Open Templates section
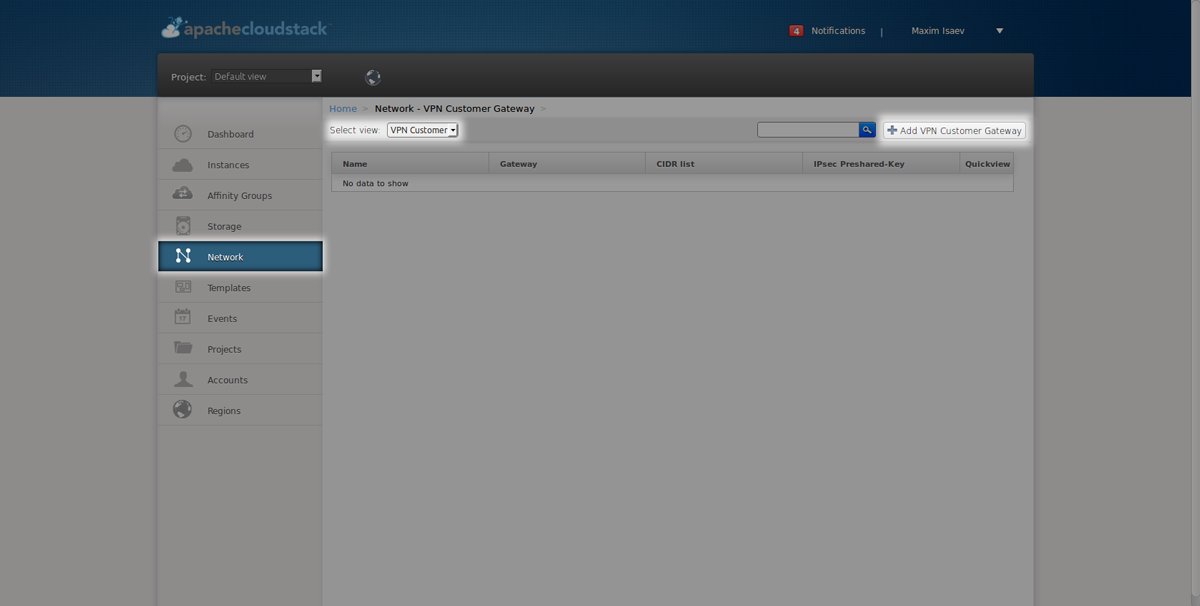The image size is (1200, 606). (x=240, y=288)
